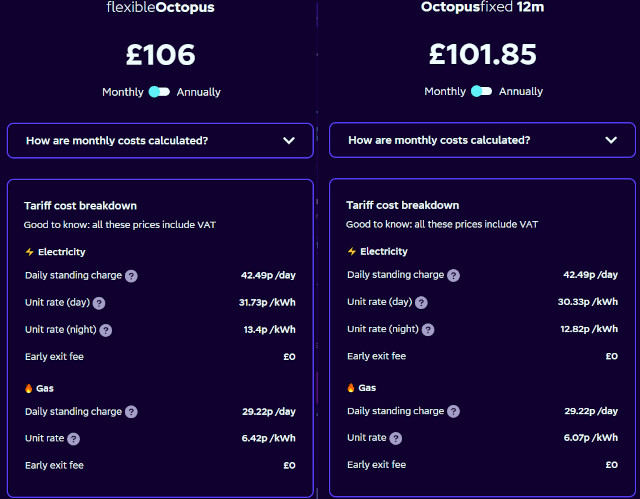Click the Octopus Fixed 12m tariff title
The width and height of the screenshot is (640, 499).
pyautogui.click(x=483, y=8)
